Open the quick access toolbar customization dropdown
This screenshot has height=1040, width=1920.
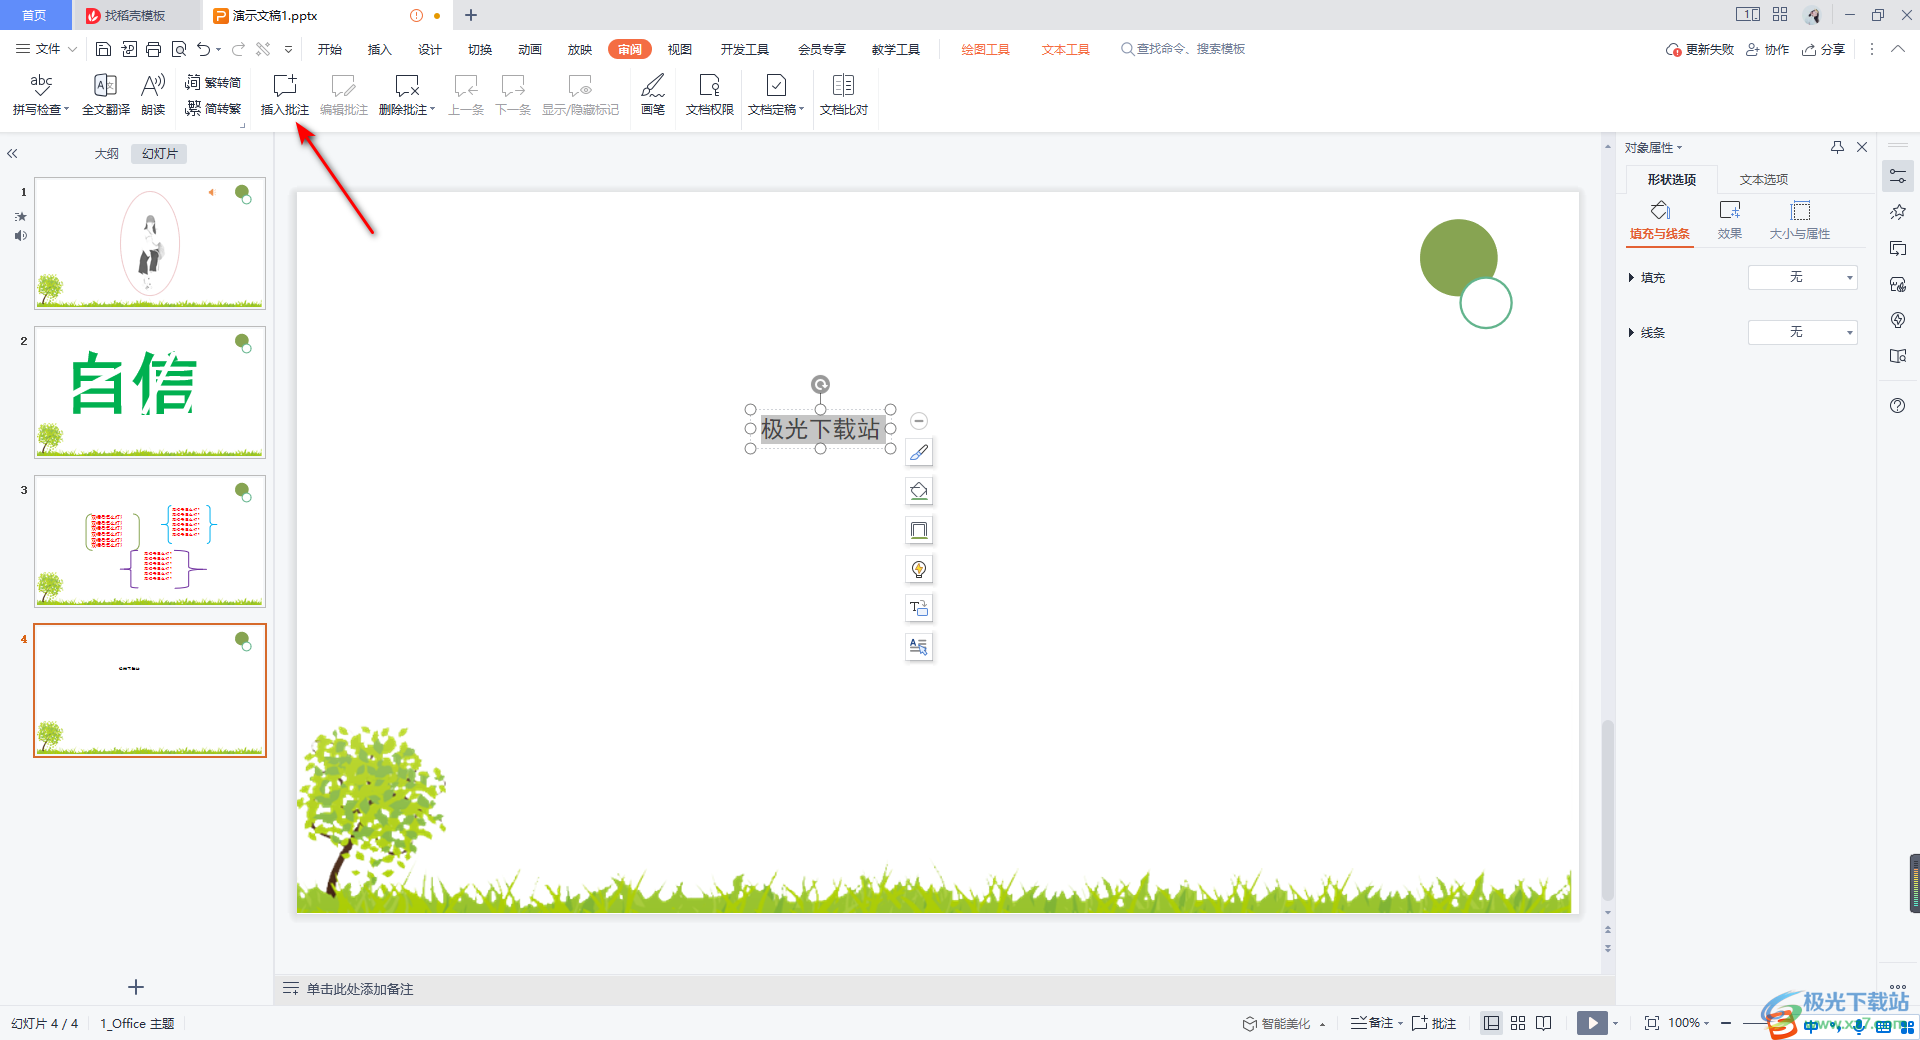(x=289, y=49)
